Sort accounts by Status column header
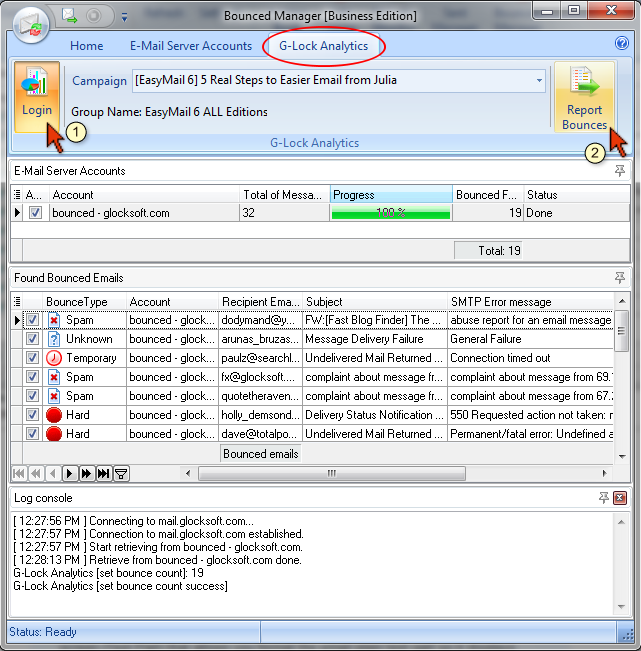Viewport: 641px width, 651px height. (577, 194)
